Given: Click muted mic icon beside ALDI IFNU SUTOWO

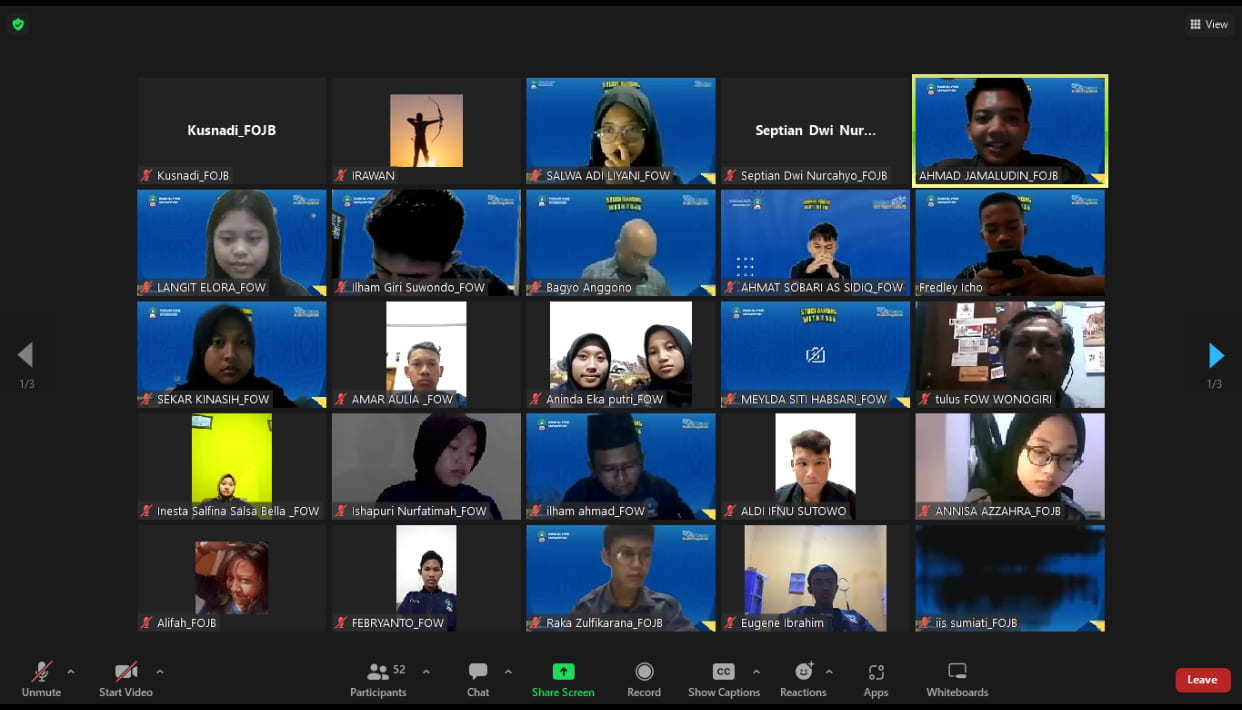Looking at the screenshot, I should (730, 511).
